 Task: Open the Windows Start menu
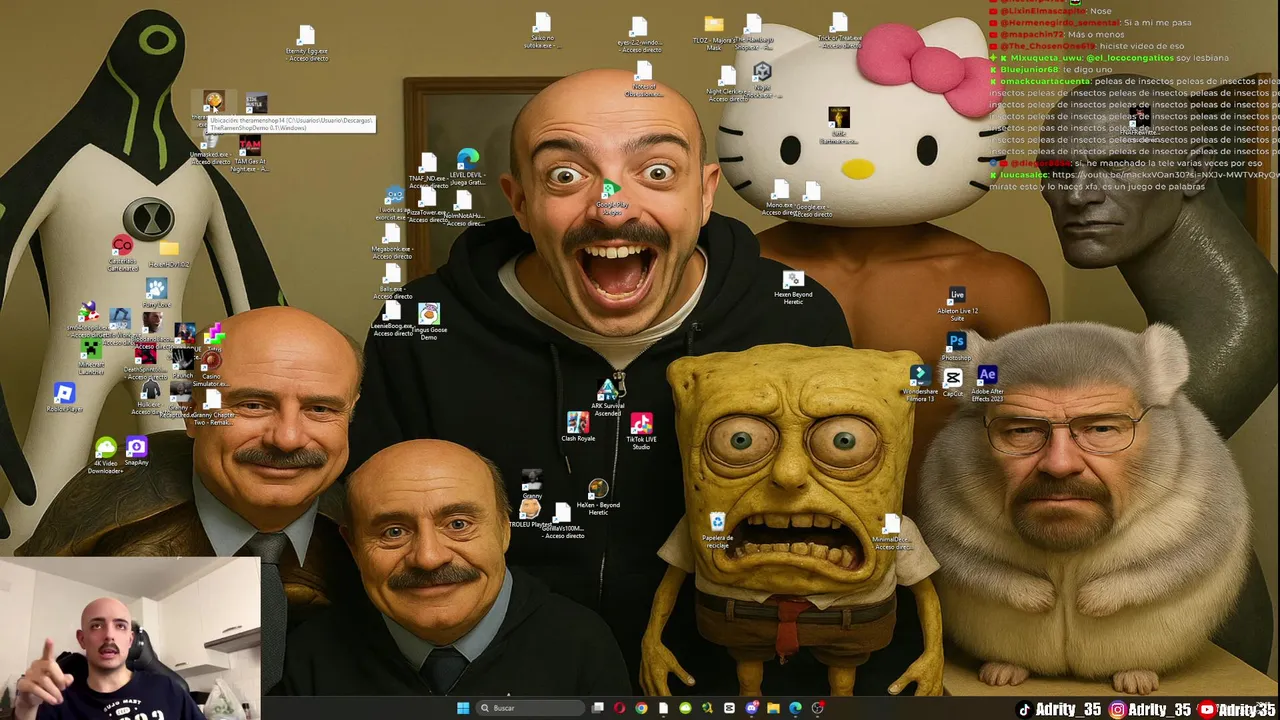(x=463, y=708)
